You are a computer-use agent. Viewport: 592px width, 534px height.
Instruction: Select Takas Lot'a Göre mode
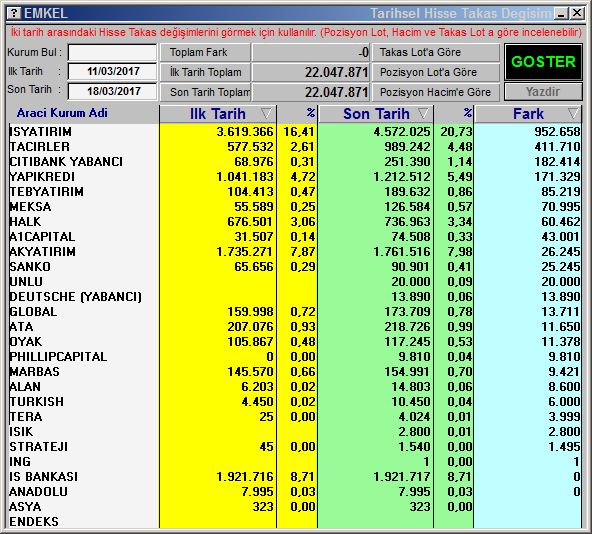(x=436, y=52)
